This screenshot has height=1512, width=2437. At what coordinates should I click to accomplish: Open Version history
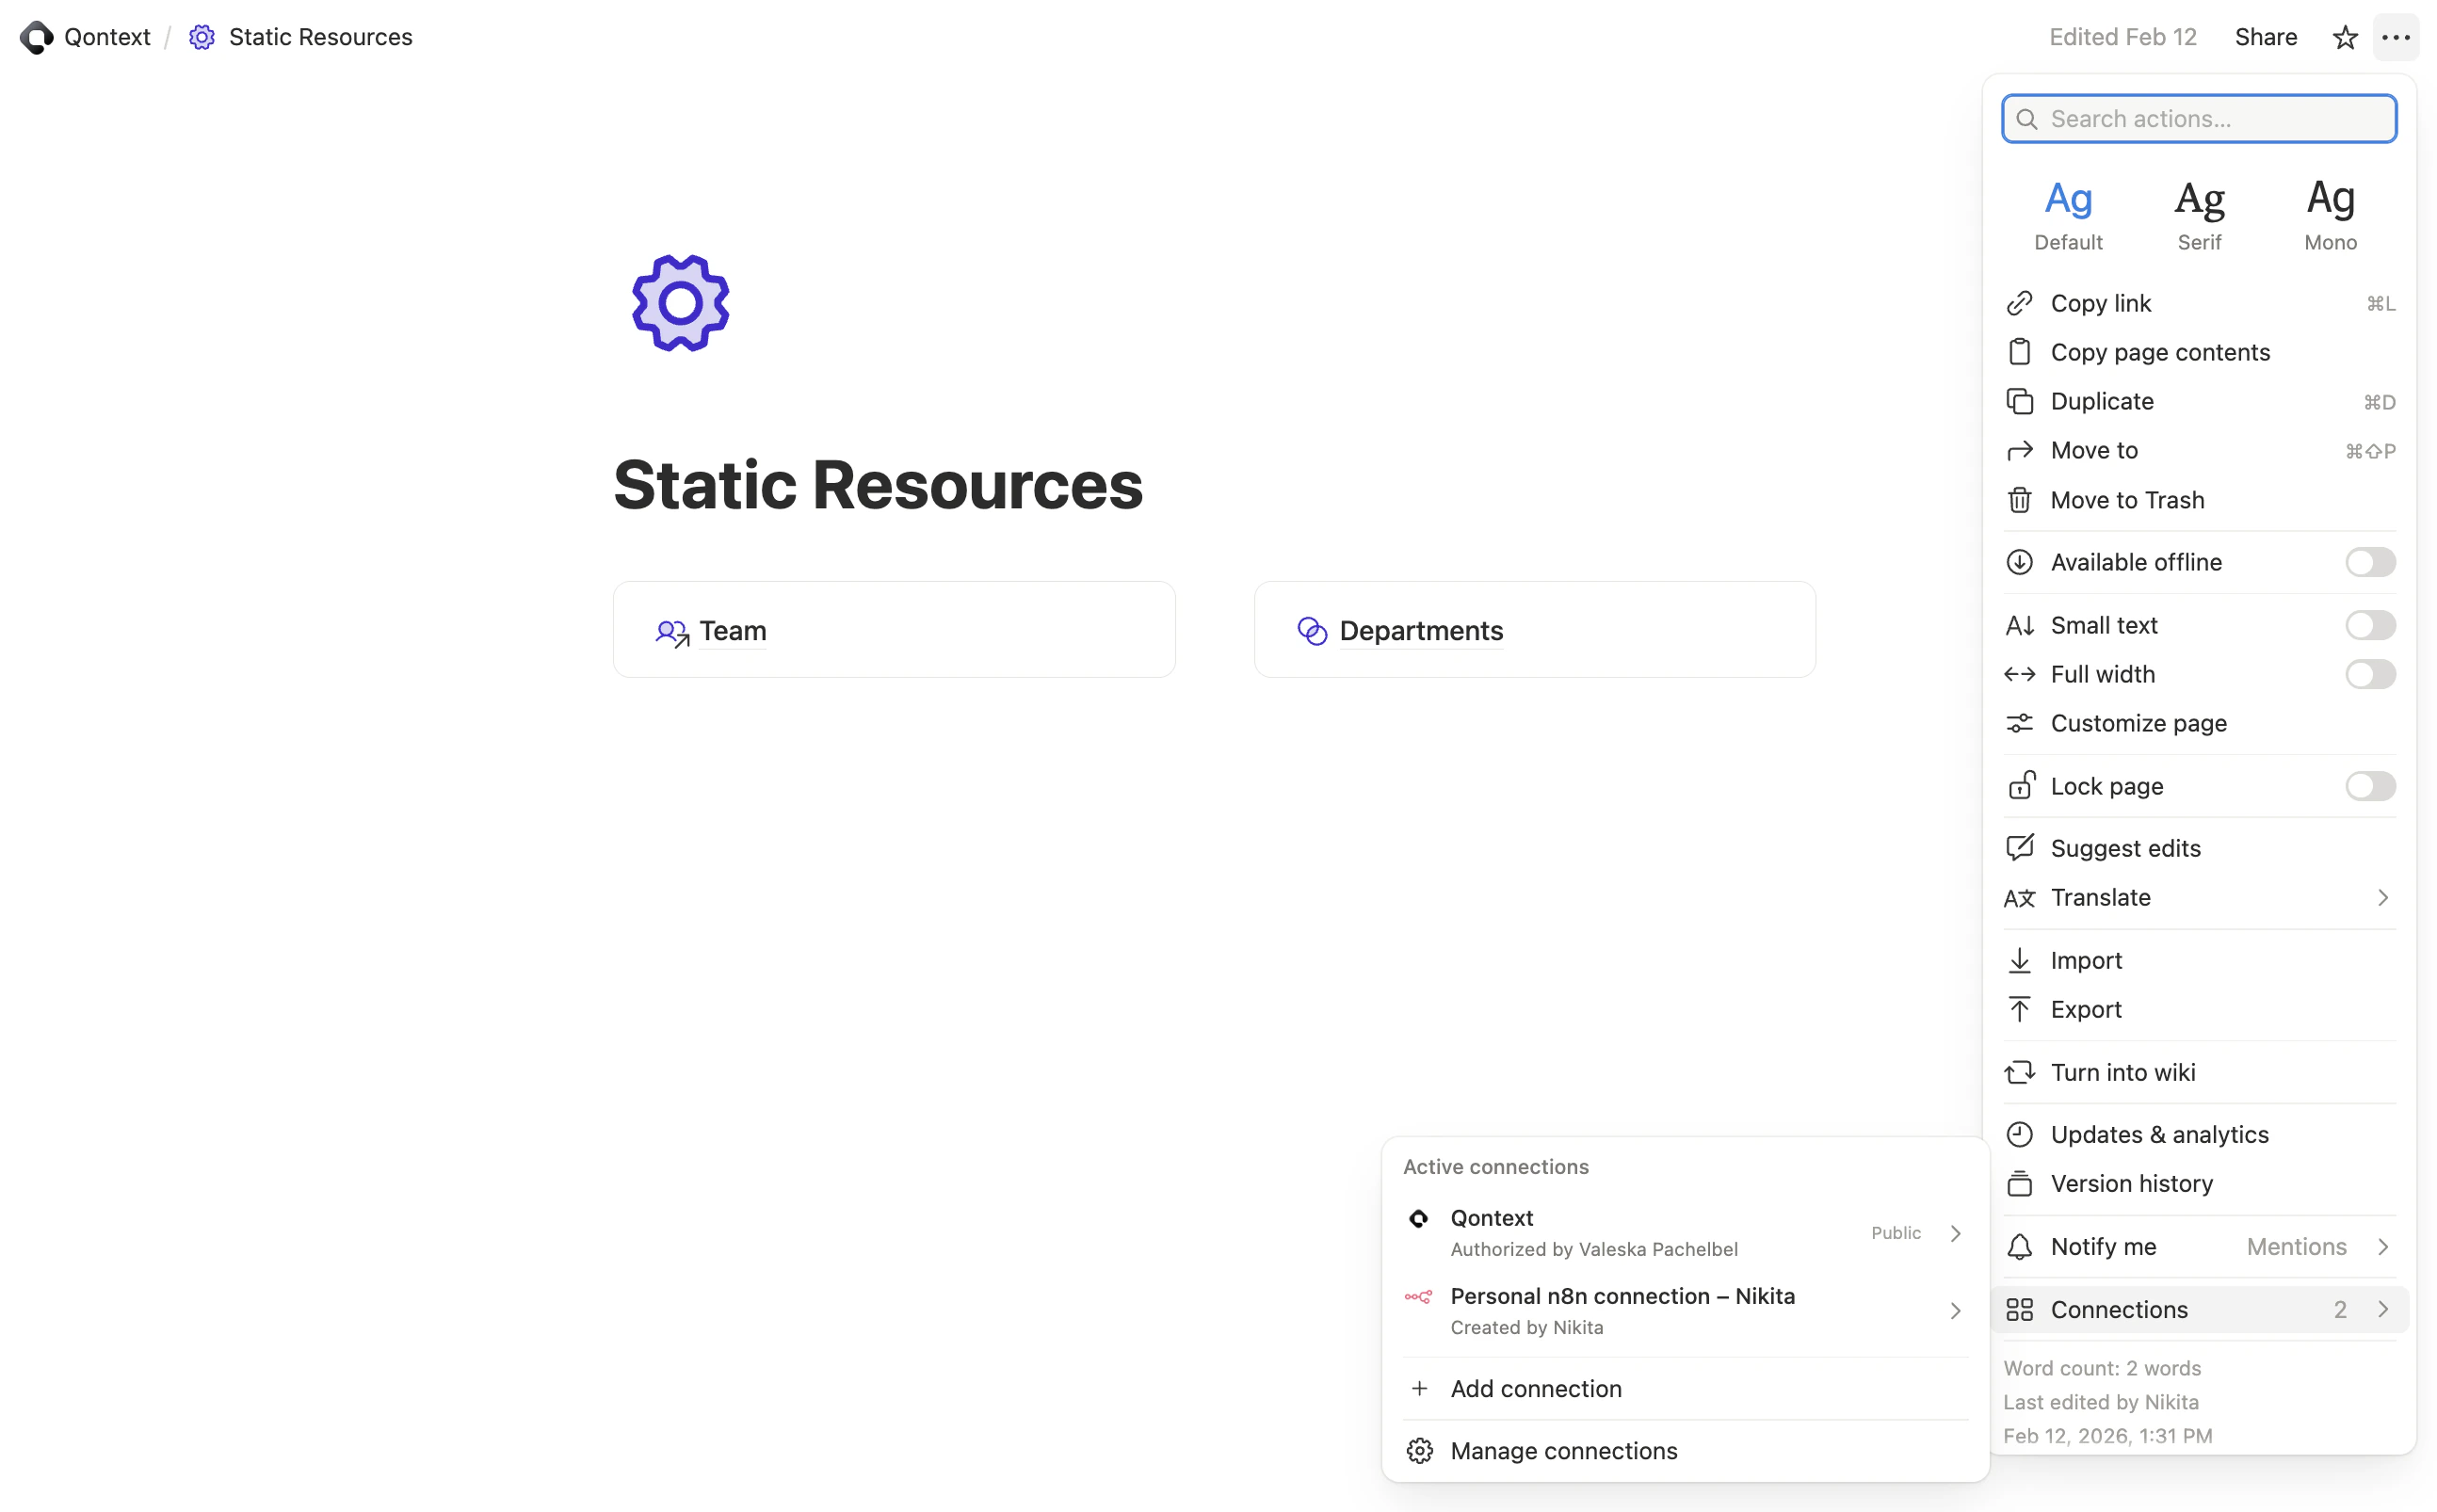[x=2134, y=1183]
